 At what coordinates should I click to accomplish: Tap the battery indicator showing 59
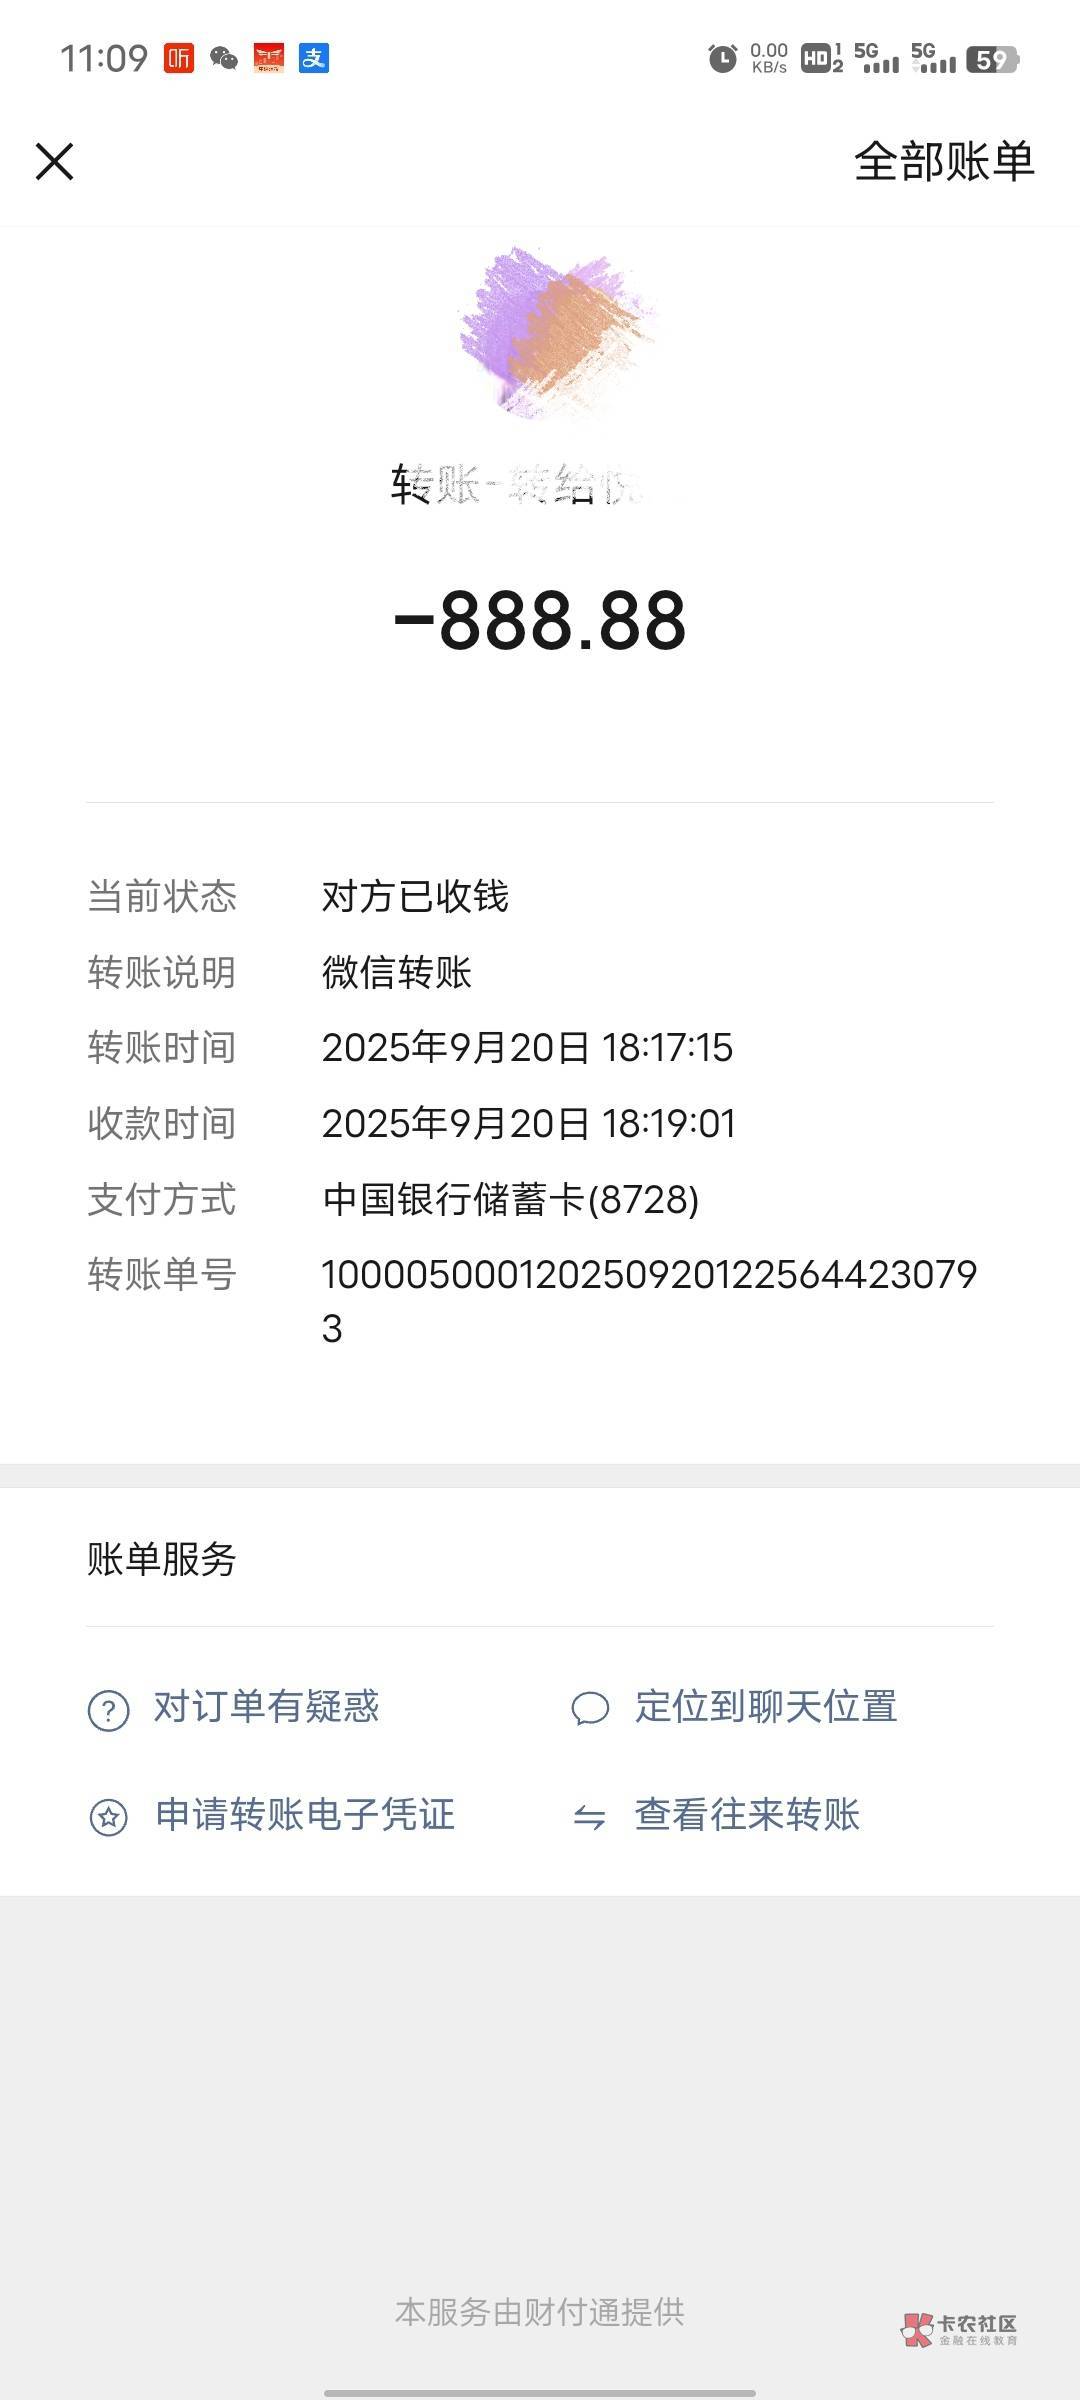[x=992, y=60]
